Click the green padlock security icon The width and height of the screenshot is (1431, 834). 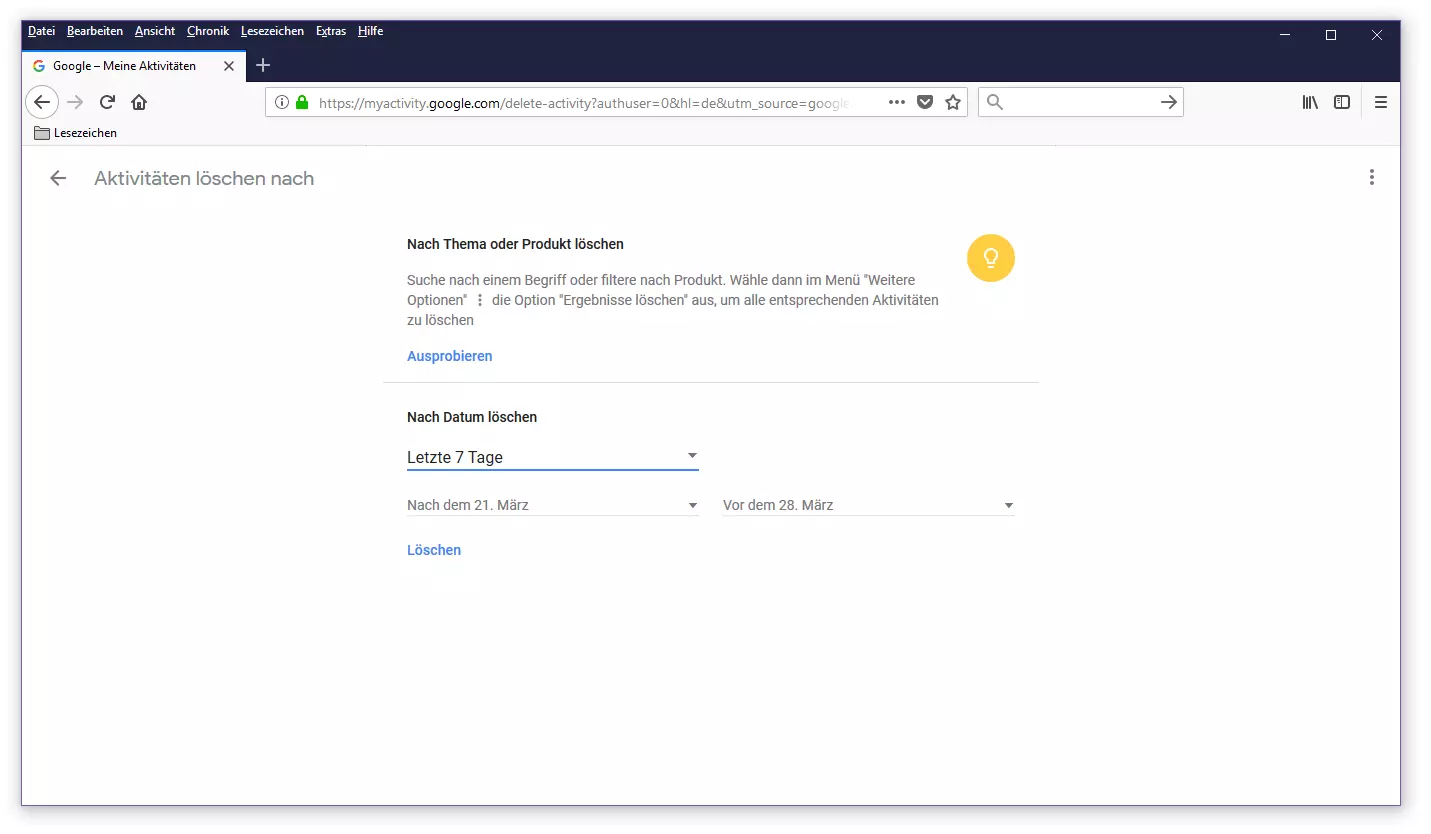pyautogui.click(x=302, y=102)
